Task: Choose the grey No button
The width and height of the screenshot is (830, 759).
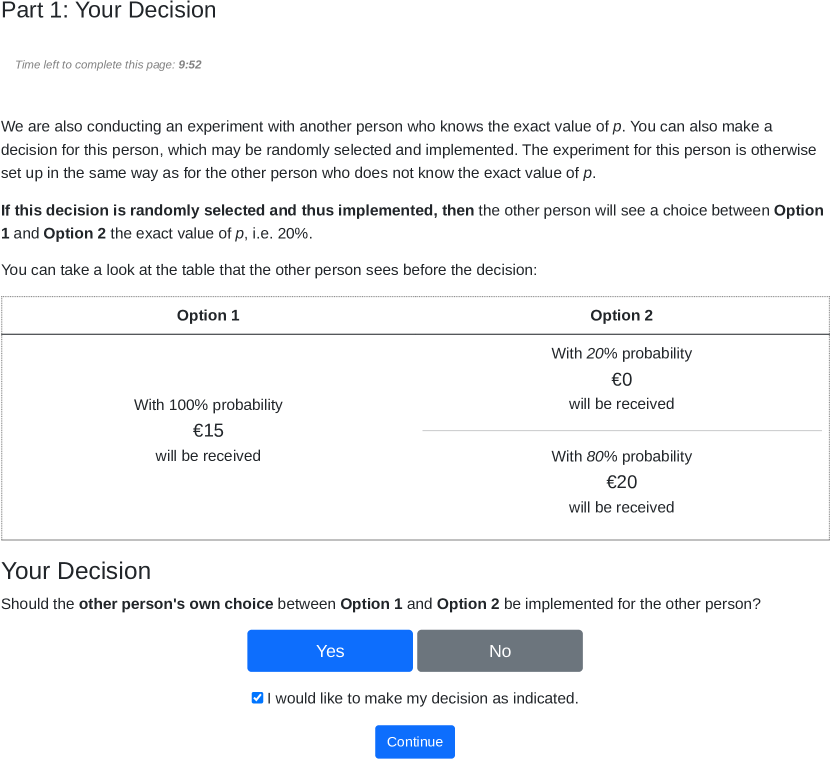Action: pyautogui.click(x=500, y=651)
